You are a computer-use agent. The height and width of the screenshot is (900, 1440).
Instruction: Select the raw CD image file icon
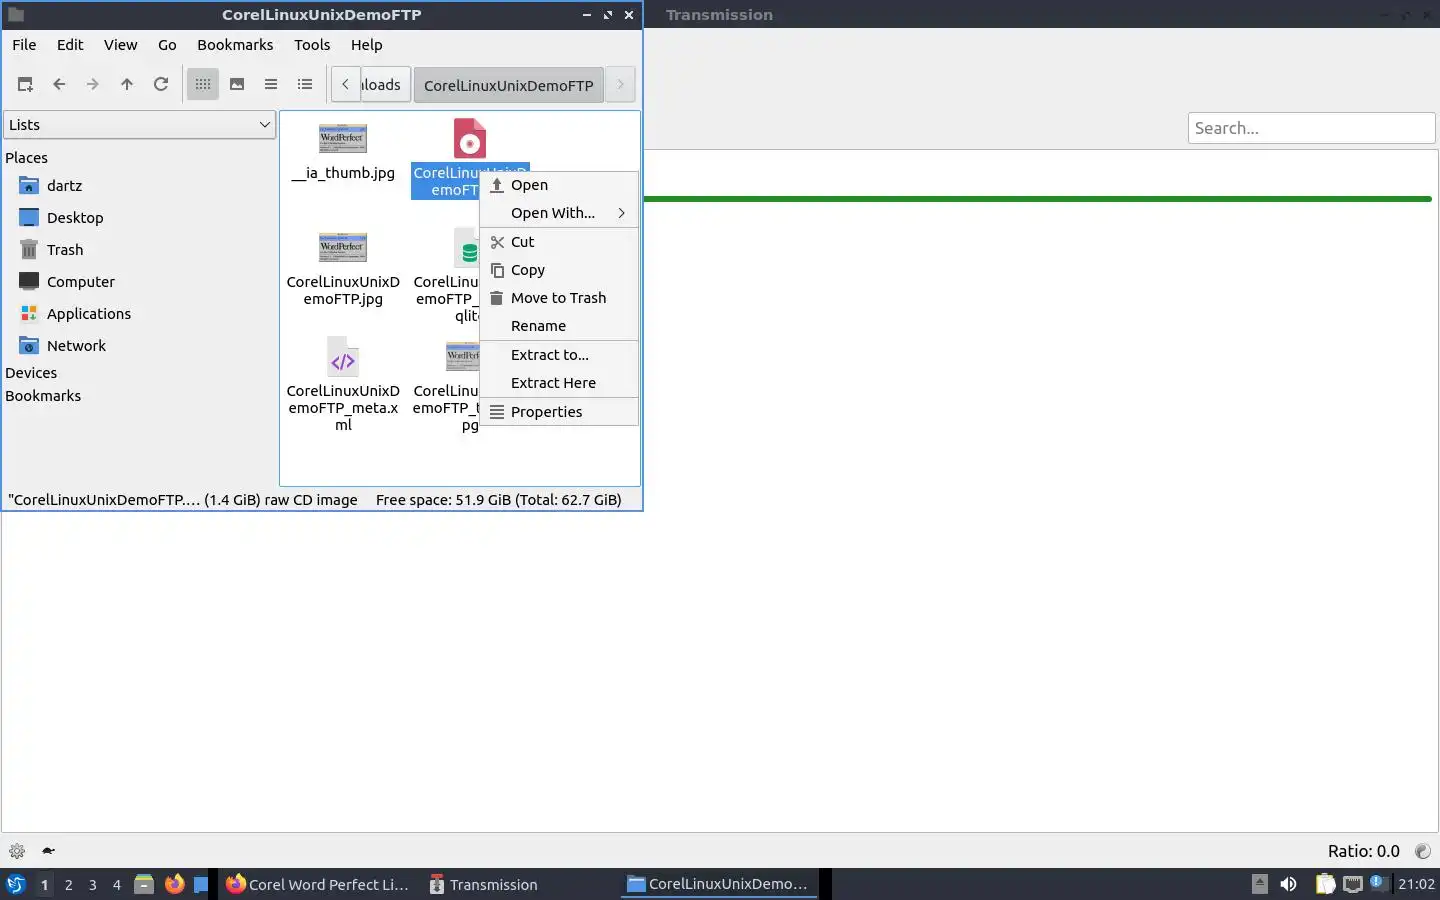click(469, 139)
